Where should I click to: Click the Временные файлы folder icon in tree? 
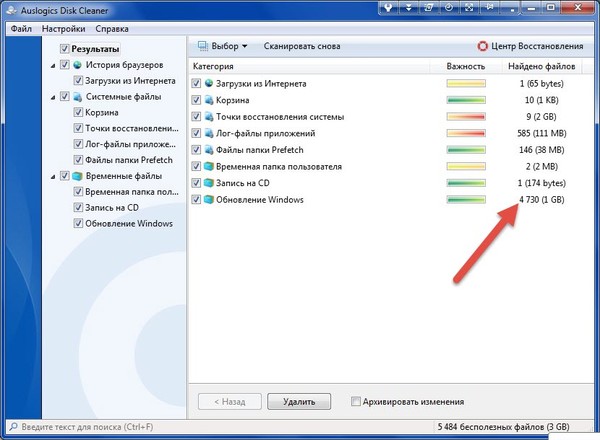coord(77,176)
